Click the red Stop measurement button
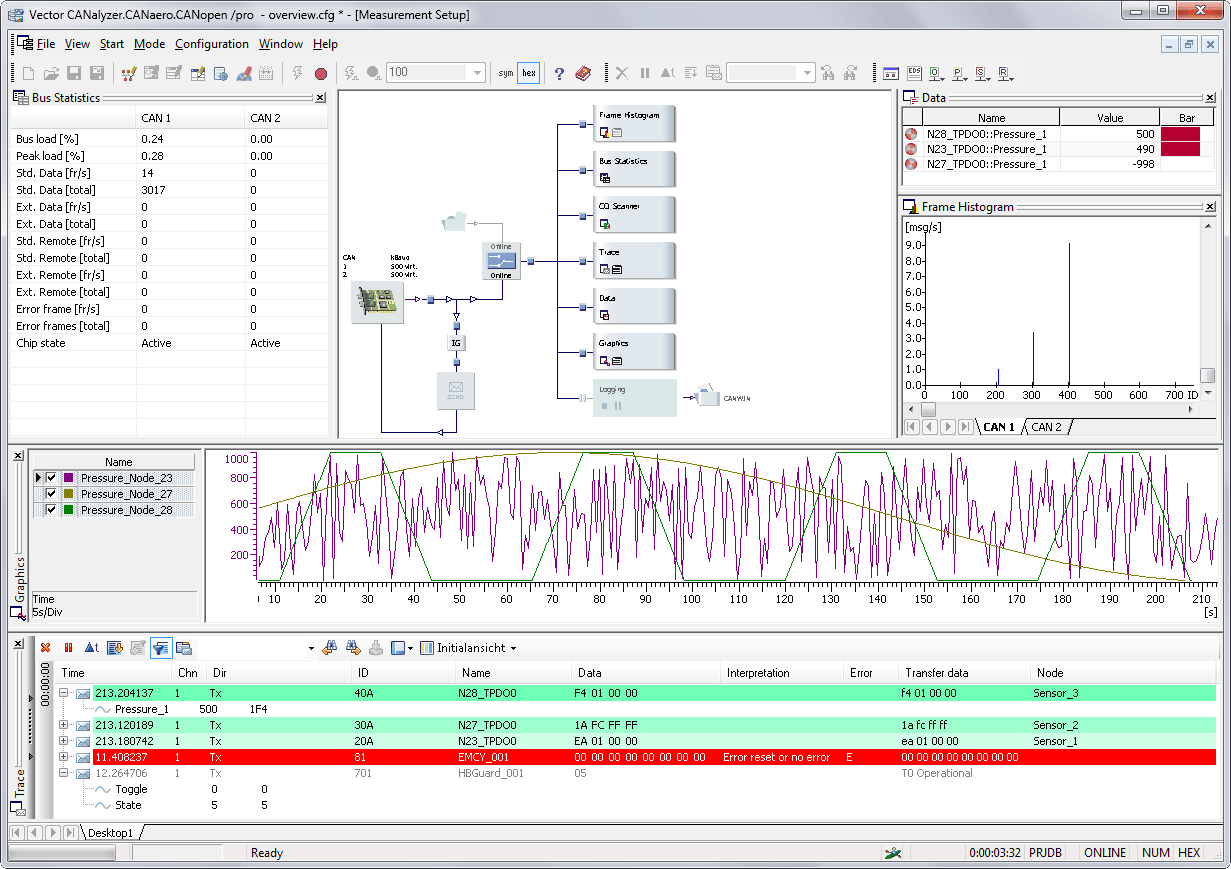This screenshot has height=869, width=1231. 321,73
